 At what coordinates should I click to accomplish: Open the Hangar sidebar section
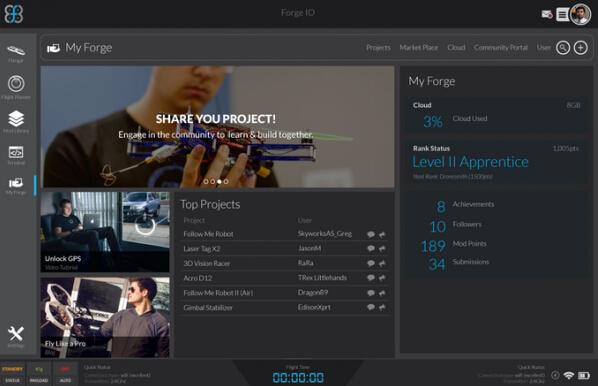pos(16,53)
